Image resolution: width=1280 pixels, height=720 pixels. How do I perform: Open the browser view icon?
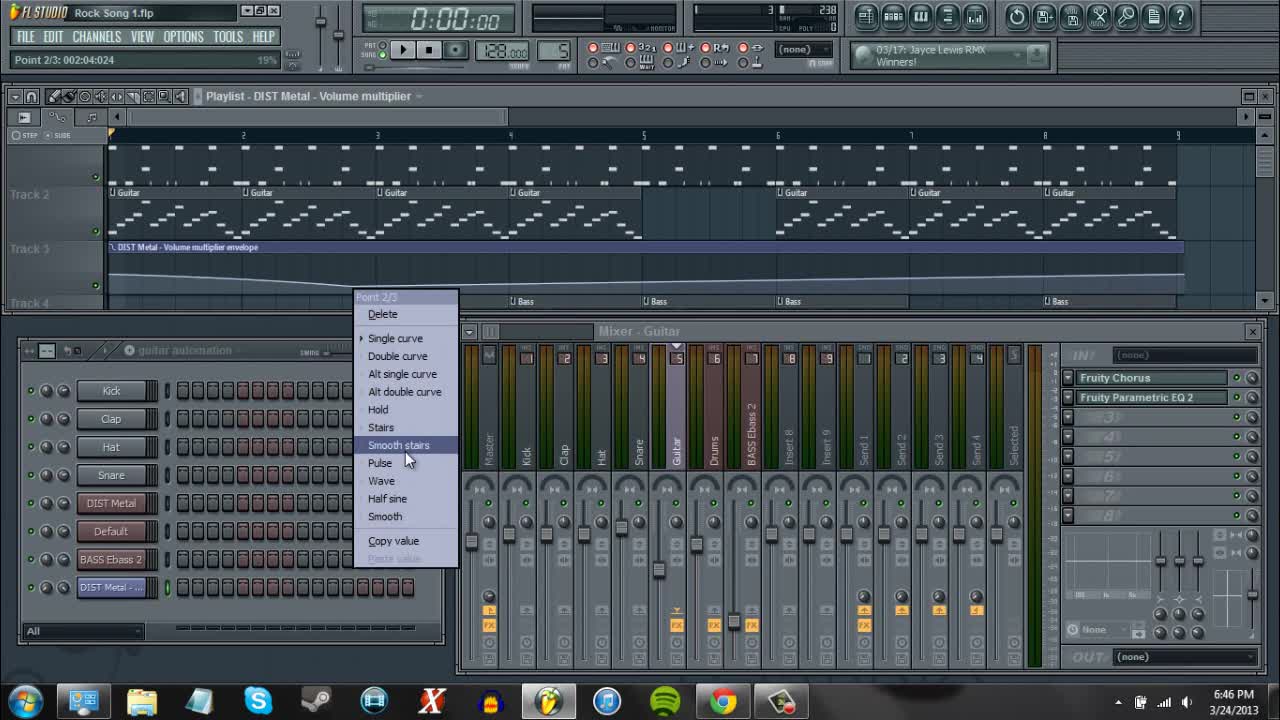pyautogui.click(x=947, y=16)
